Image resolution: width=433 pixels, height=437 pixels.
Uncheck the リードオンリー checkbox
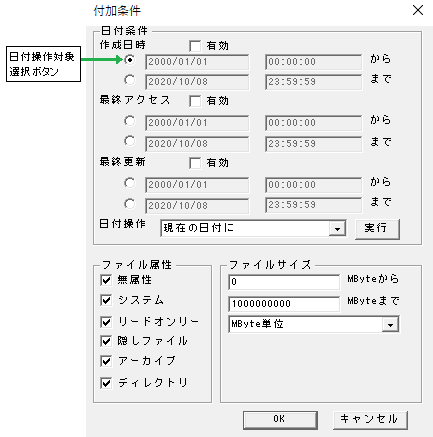click(106, 322)
